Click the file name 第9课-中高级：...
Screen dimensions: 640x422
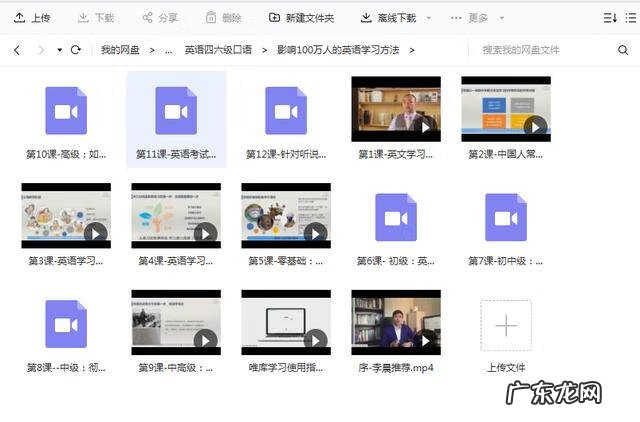(x=176, y=368)
